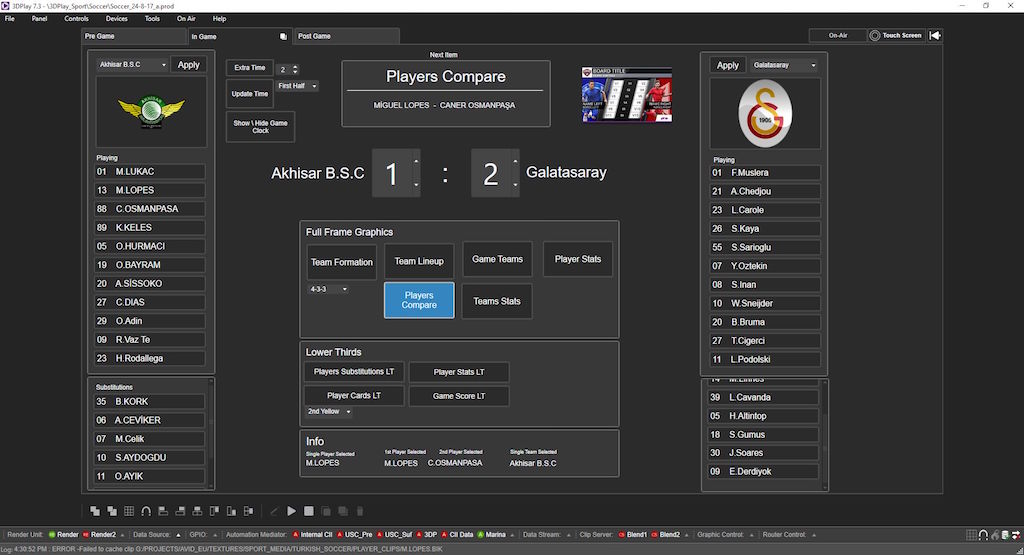This screenshot has height=555, width=1024.
Task: Click Apply for Galatasaray team
Action: point(728,65)
